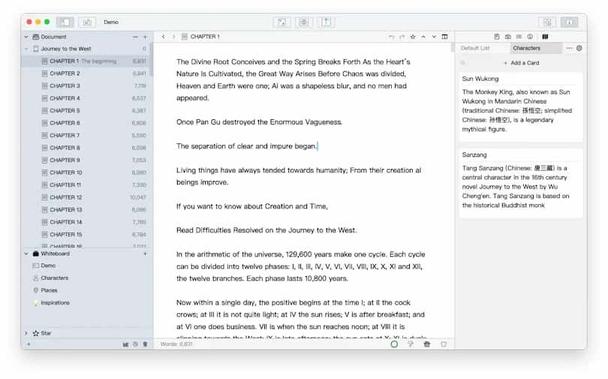Click the export/share icon in top toolbar
This screenshot has height=379, width=608.
coord(326,22)
